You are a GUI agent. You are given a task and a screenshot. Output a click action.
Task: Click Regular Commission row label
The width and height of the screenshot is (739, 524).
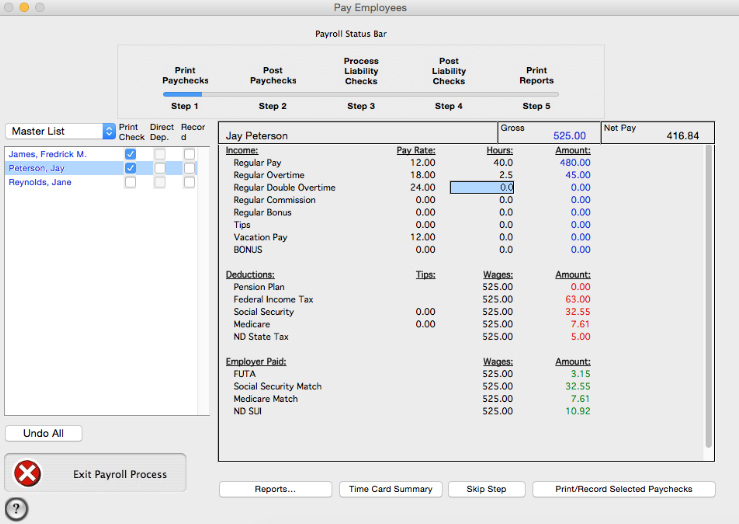(275, 200)
